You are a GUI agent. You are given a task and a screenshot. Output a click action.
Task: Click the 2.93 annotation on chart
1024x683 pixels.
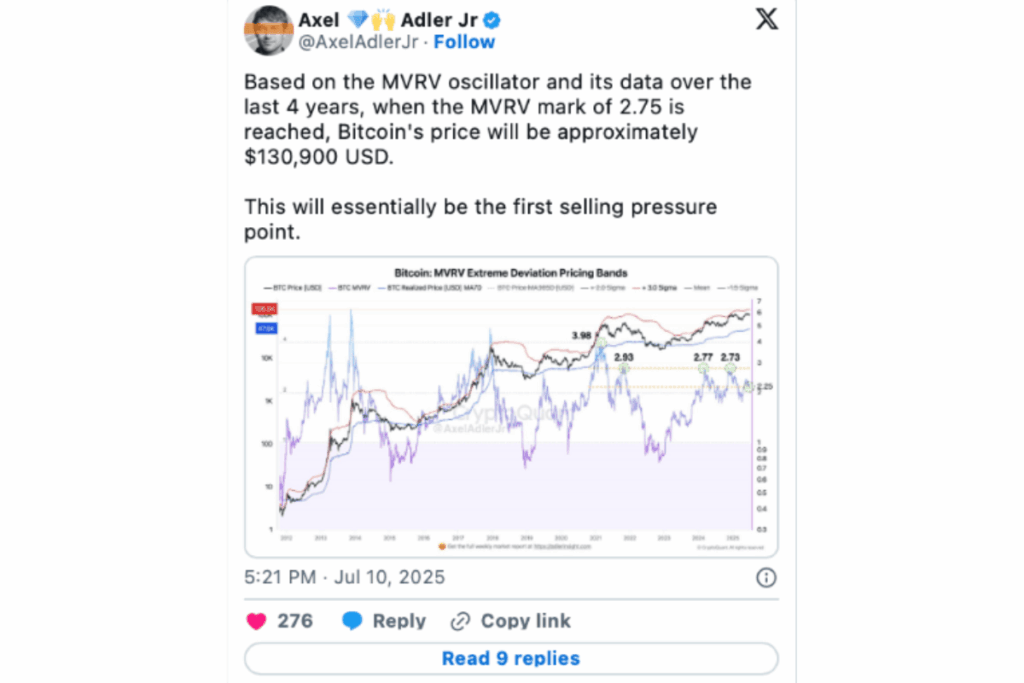coord(624,357)
